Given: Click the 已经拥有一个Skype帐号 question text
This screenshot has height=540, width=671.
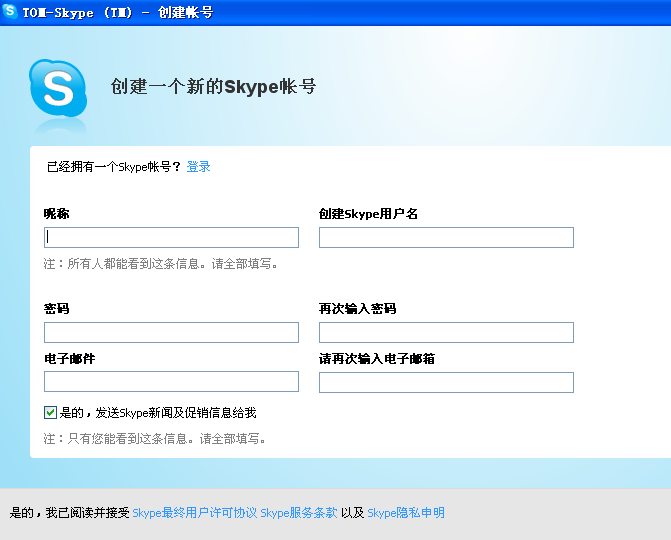Looking at the screenshot, I should (x=113, y=167).
